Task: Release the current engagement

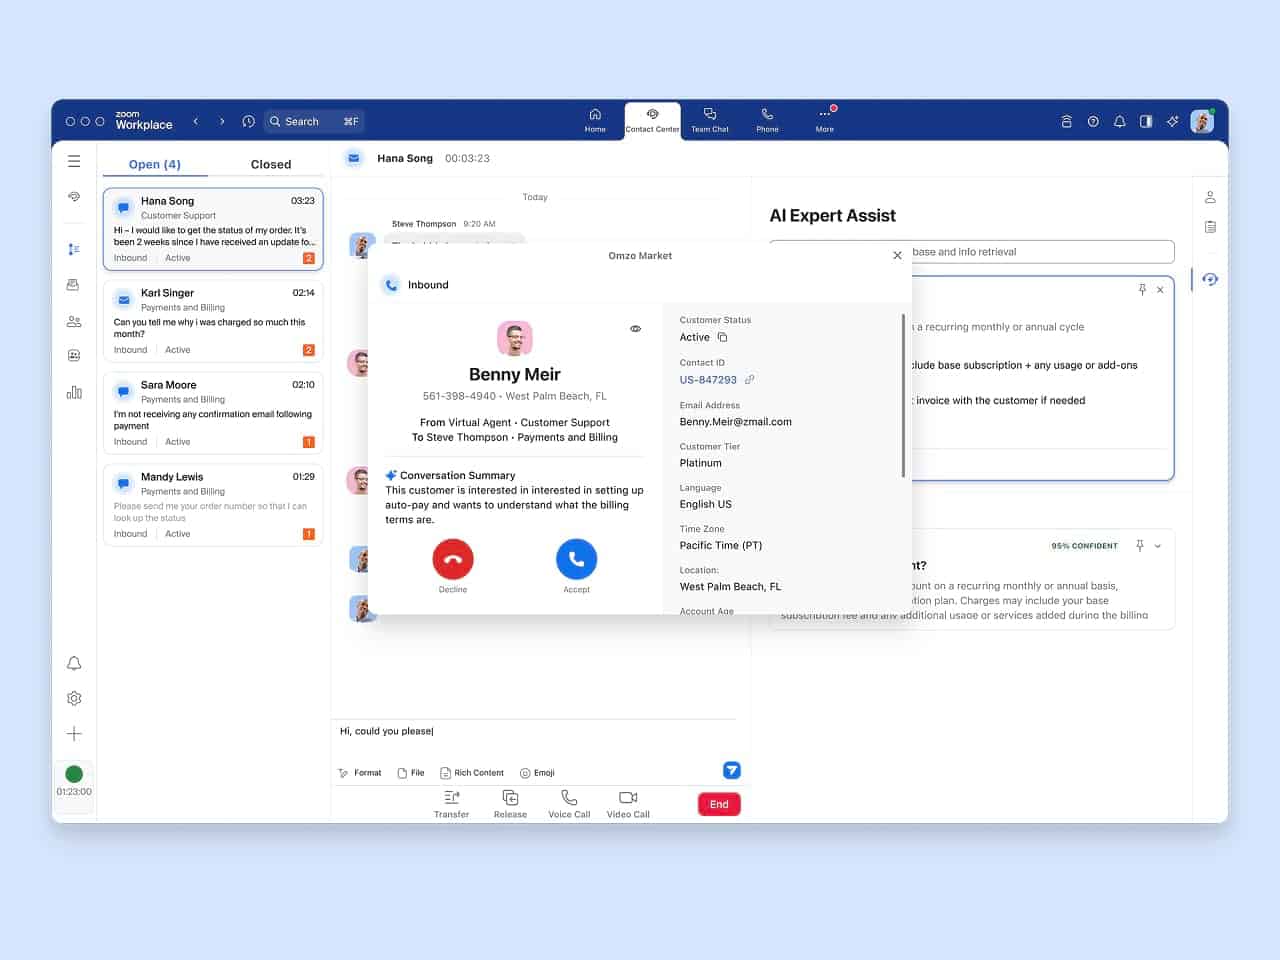Action: (510, 803)
